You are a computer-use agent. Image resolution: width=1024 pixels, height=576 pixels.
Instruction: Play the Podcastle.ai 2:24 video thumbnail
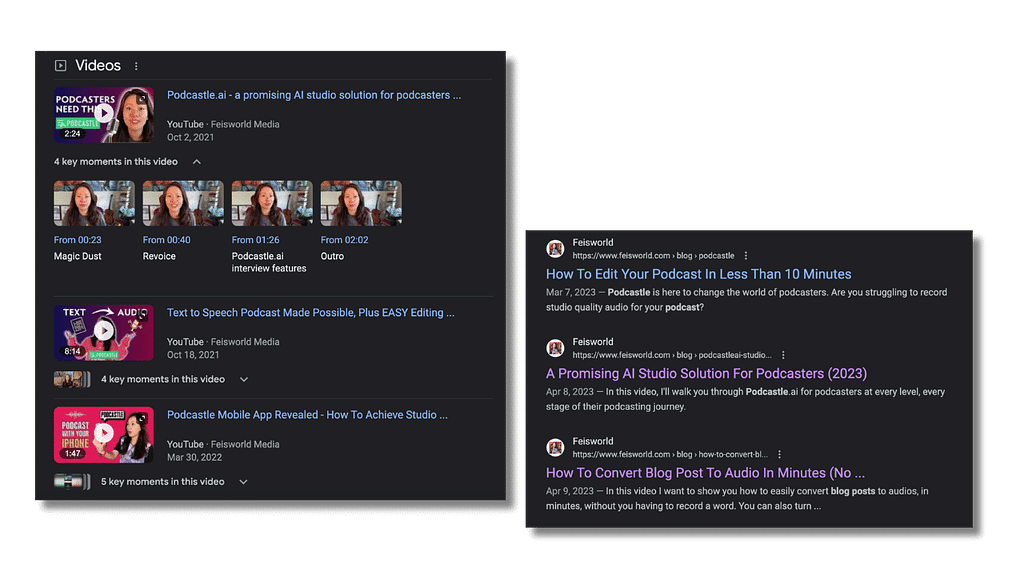pos(104,115)
